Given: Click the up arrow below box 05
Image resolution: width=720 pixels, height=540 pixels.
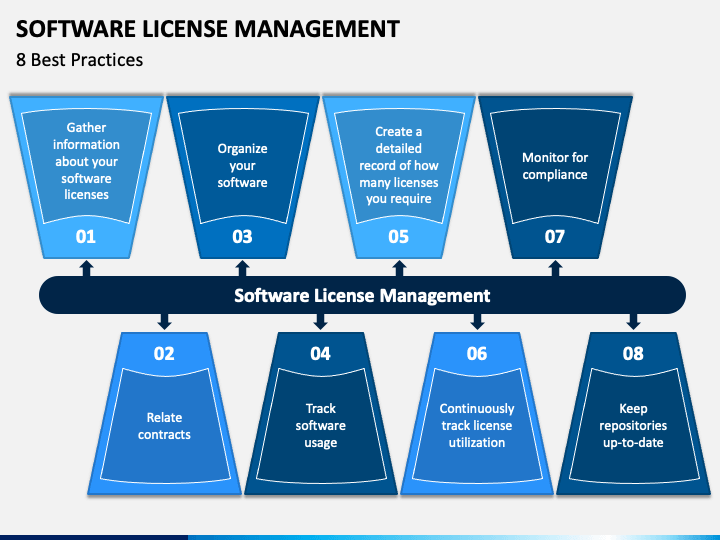Looking at the screenshot, I should coord(399,268).
